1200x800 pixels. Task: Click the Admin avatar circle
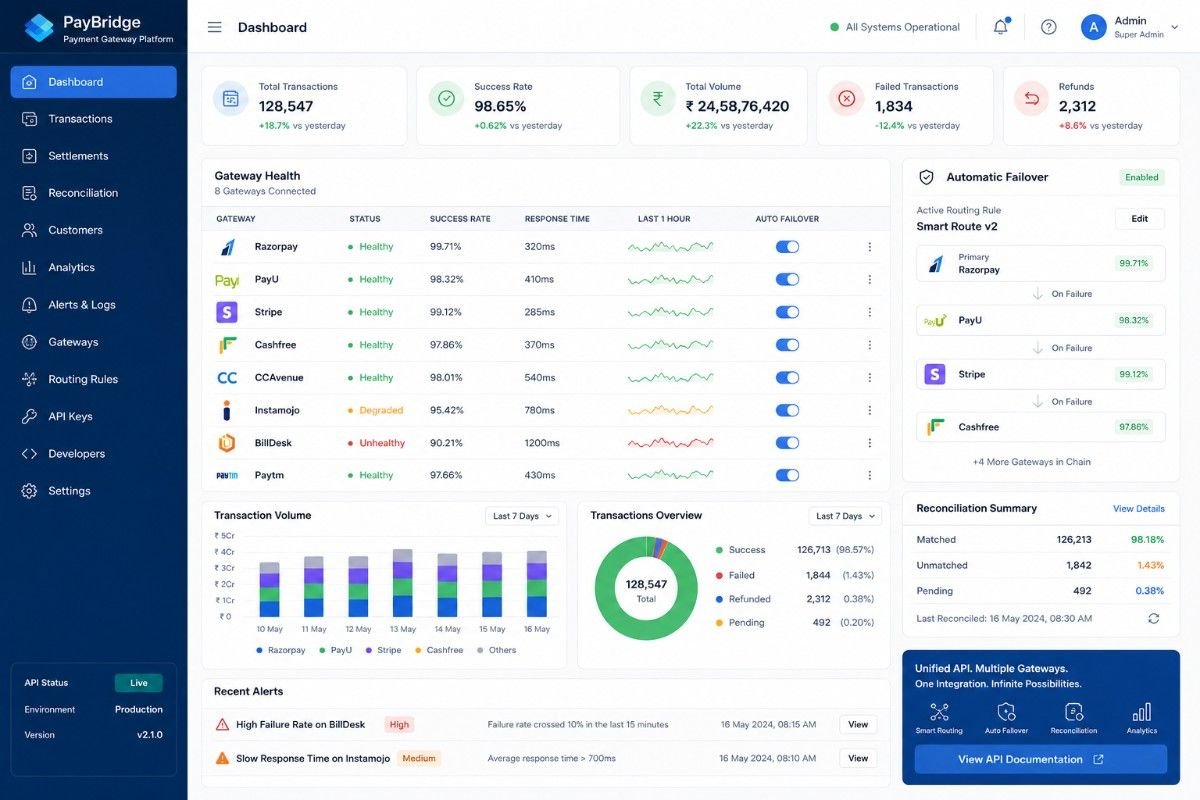(1093, 27)
